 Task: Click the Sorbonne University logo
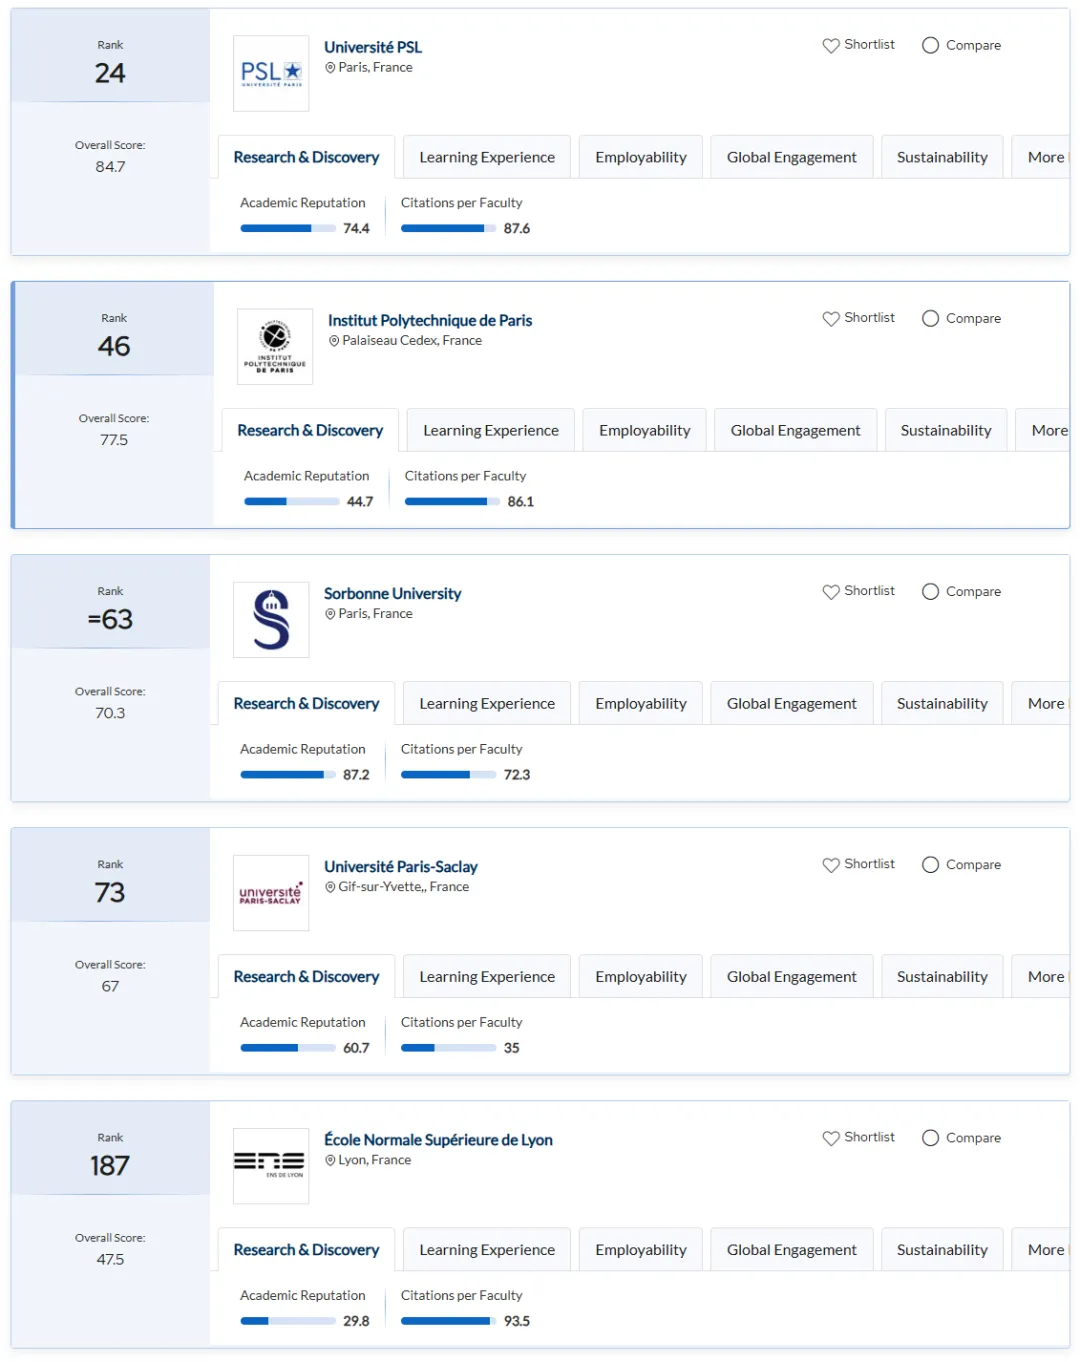271,620
